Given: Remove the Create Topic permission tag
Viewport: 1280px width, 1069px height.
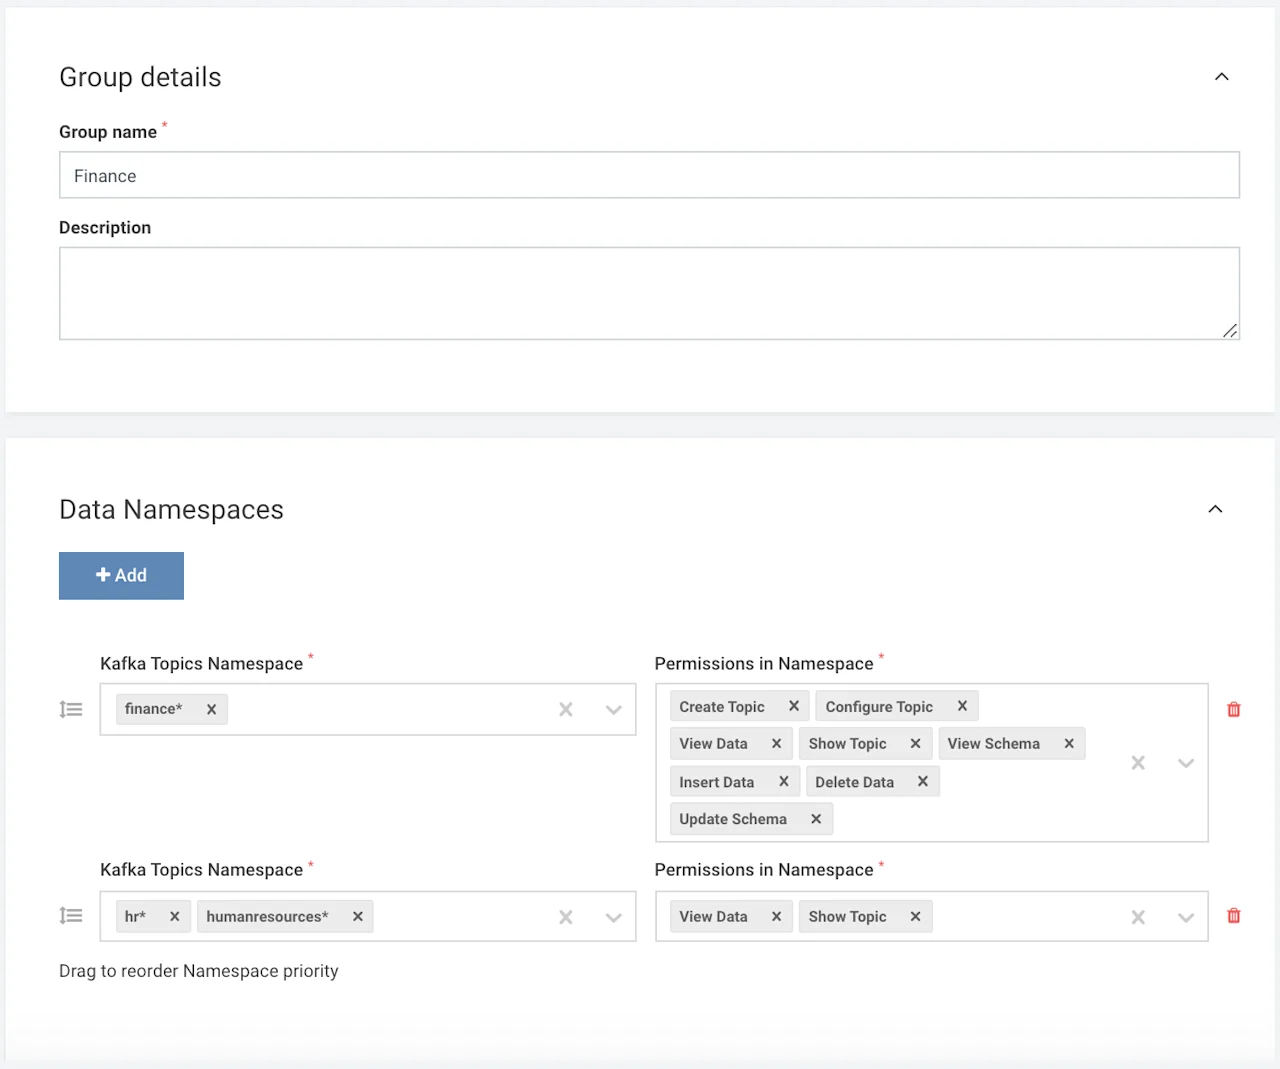Looking at the screenshot, I should pyautogui.click(x=794, y=706).
